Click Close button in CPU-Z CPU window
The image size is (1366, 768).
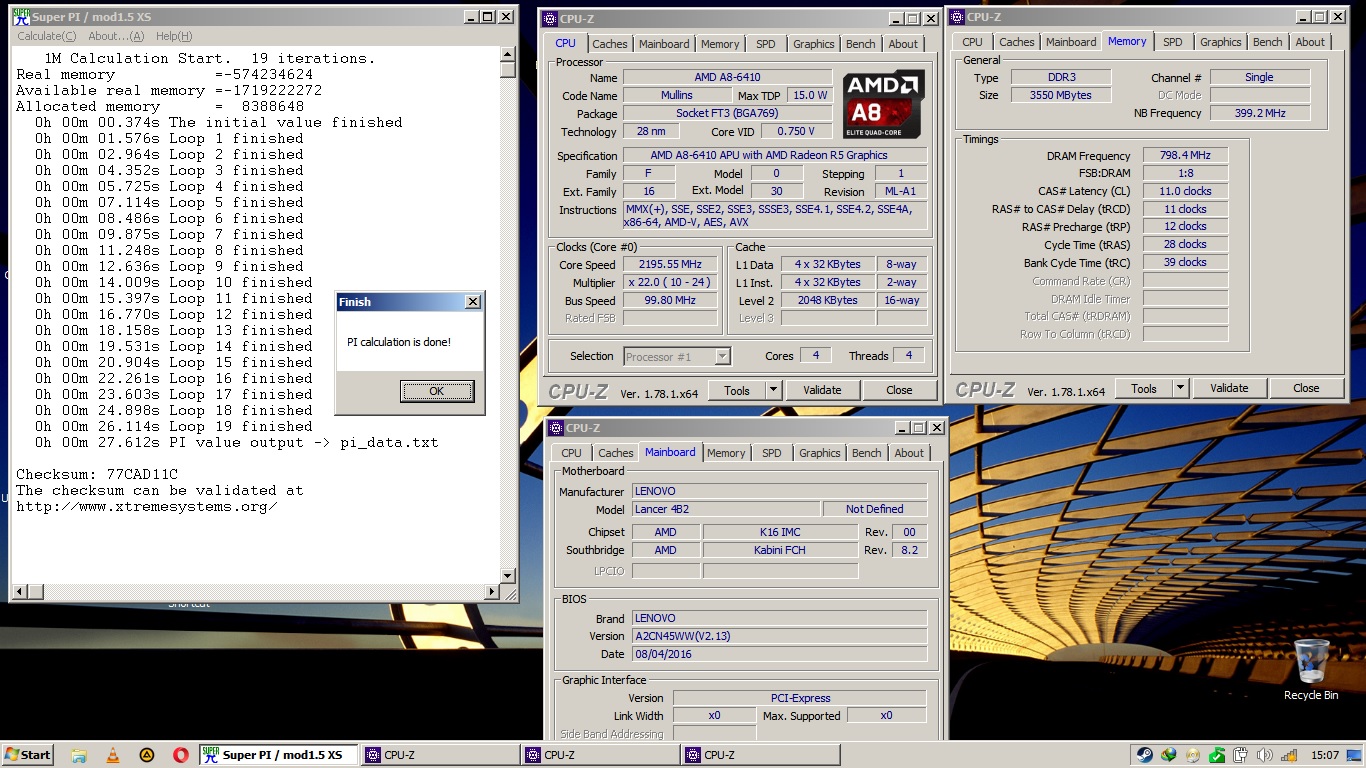point(899,390)
